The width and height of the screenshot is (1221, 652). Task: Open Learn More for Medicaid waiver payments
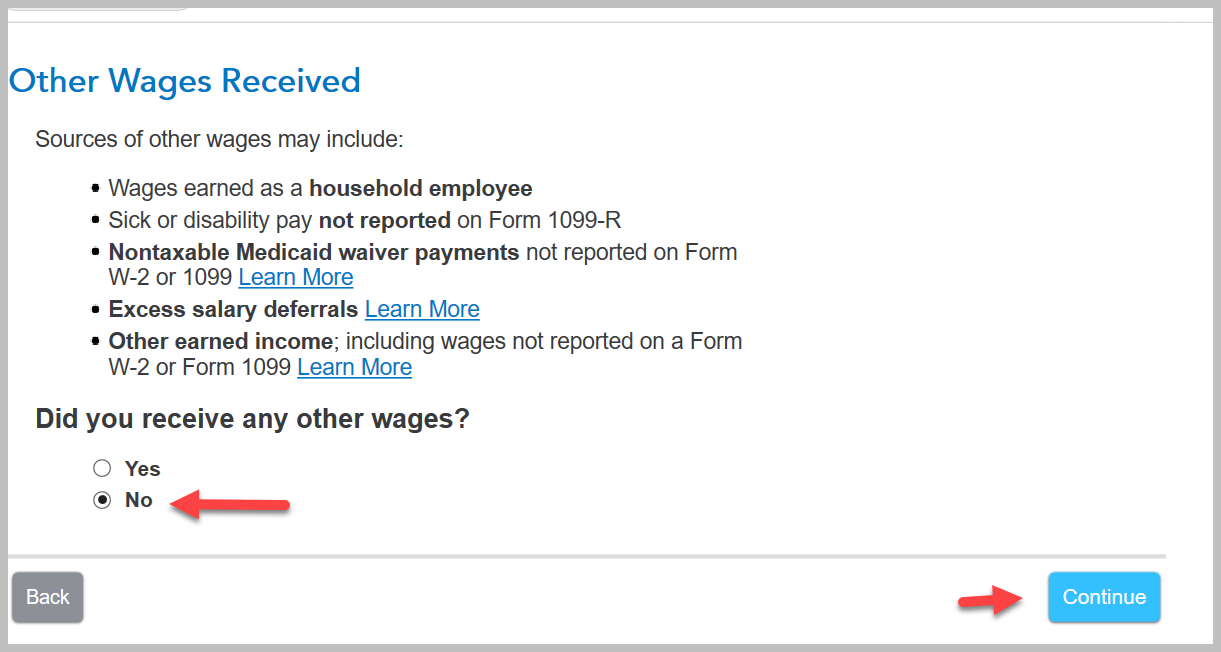(296, 277)
